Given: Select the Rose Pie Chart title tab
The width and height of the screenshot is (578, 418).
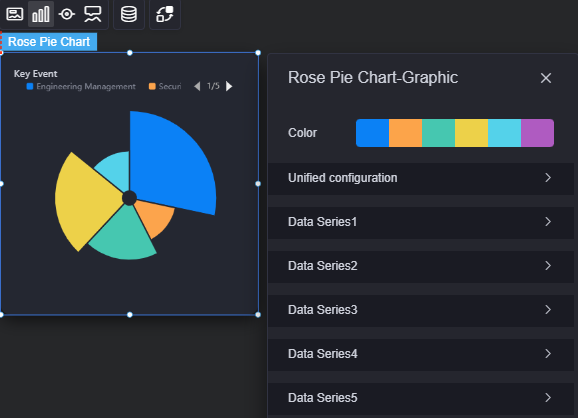Looking at the screenshot, I should (x=49, y=42).
